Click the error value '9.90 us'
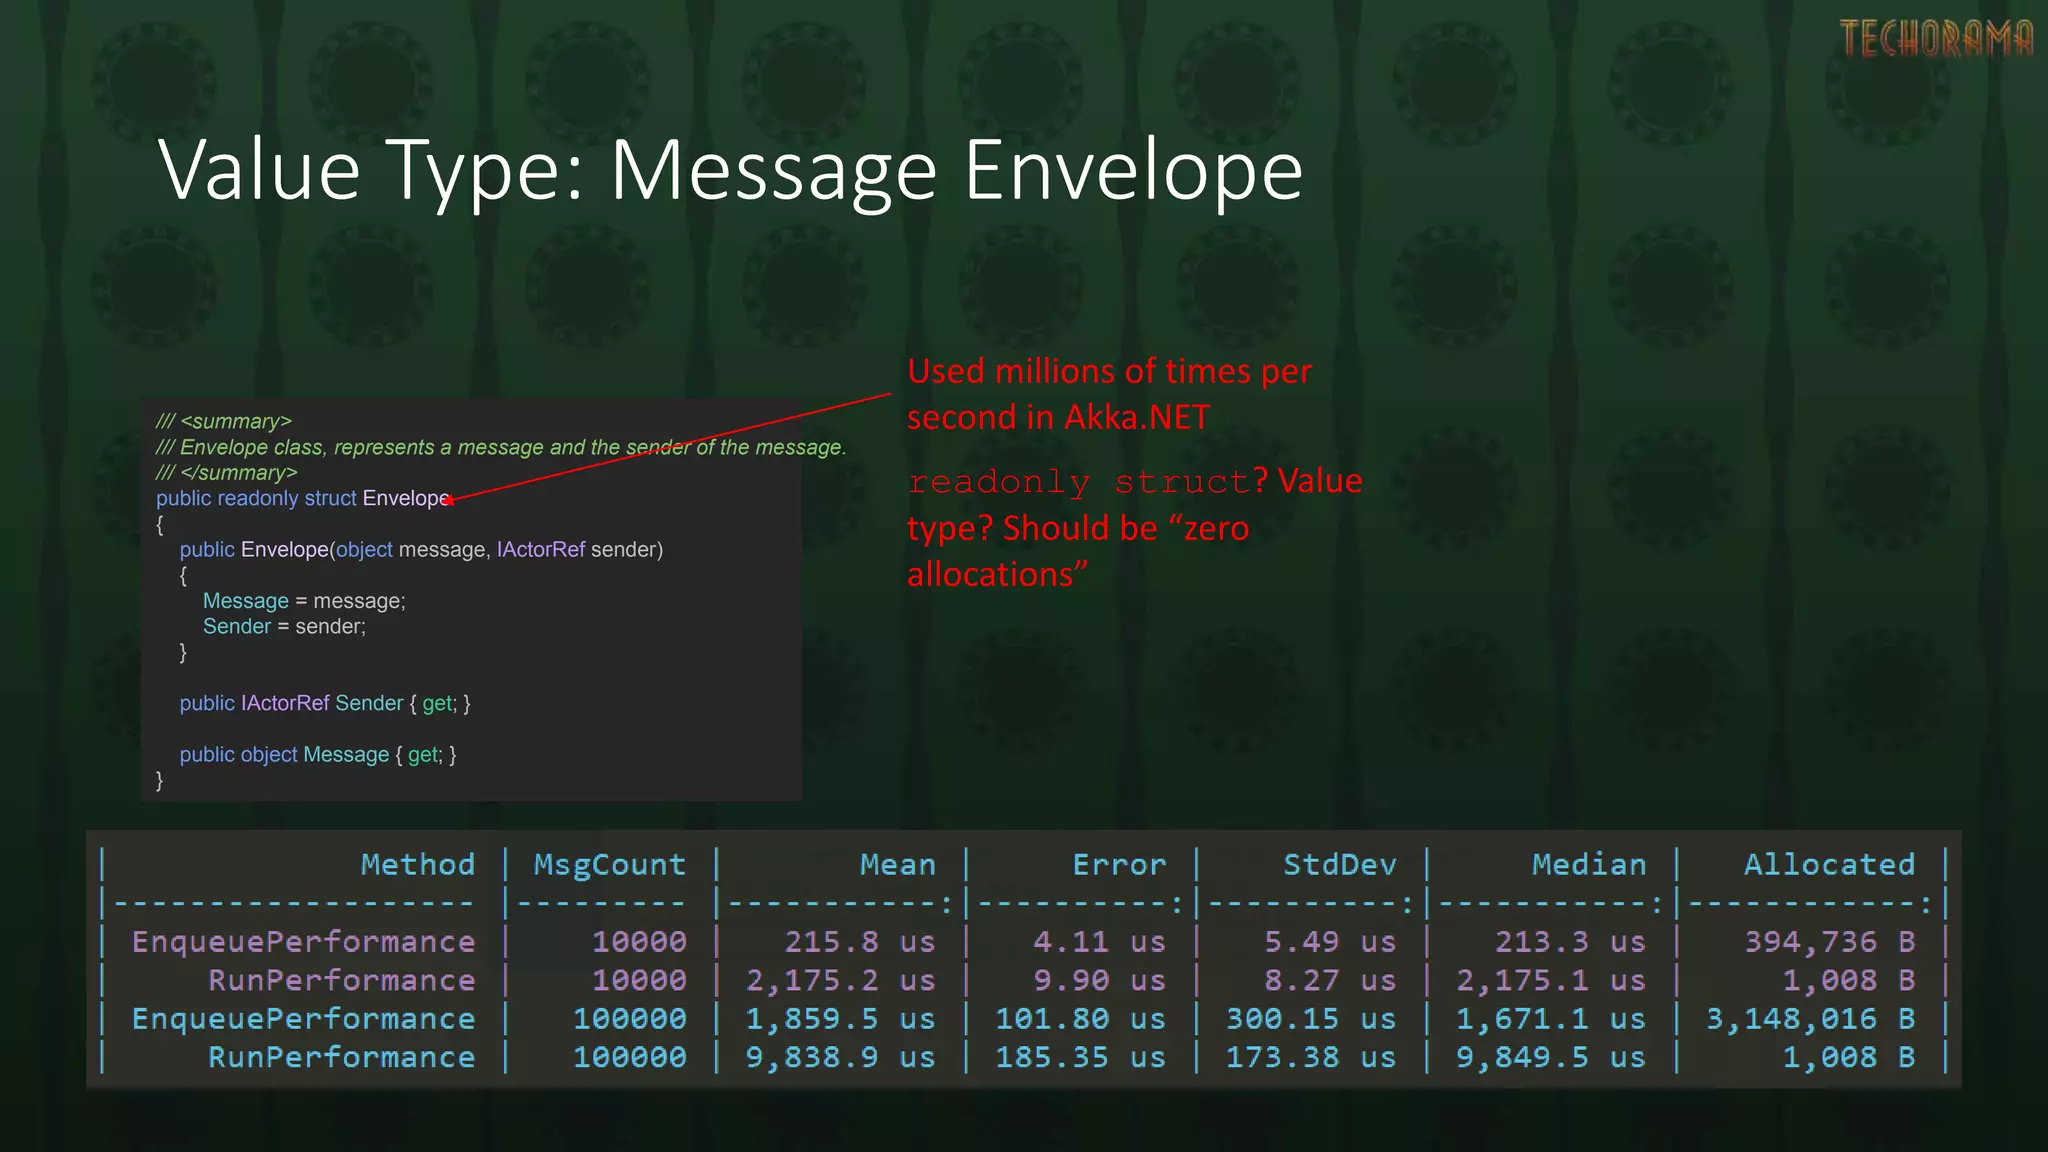 [x=1100, y=980]
